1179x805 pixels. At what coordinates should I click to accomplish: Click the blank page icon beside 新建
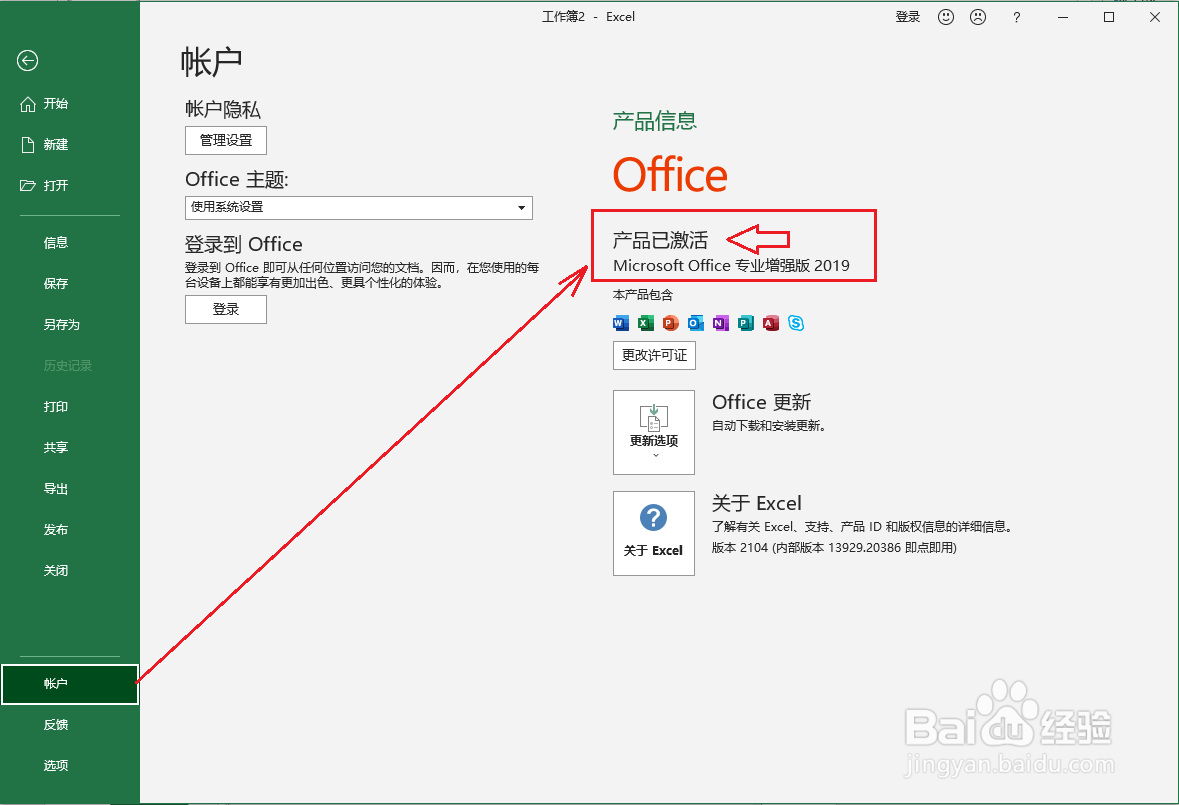point(28,144)
